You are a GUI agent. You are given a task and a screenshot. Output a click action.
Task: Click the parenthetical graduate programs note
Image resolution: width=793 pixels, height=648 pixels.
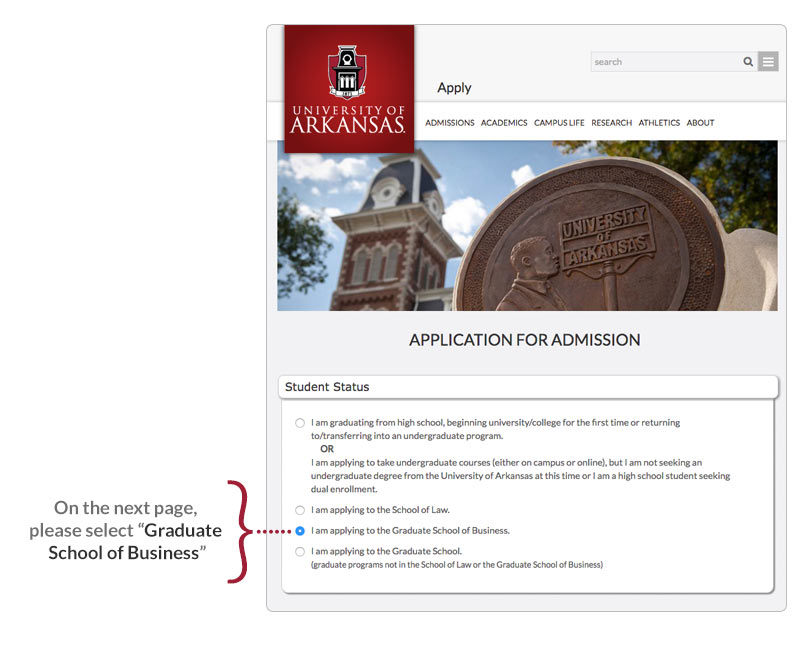pos(457,565)
